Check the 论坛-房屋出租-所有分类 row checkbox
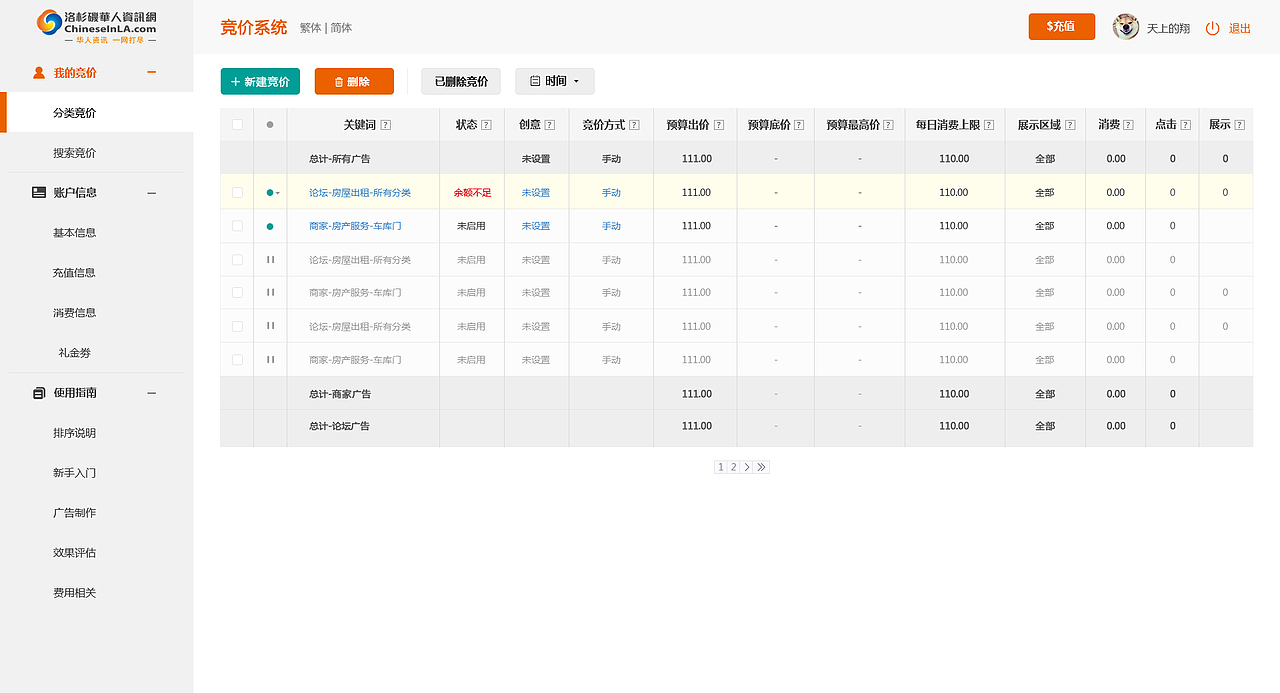Viewport: 1280px width, 693px height. coord(236,192)
